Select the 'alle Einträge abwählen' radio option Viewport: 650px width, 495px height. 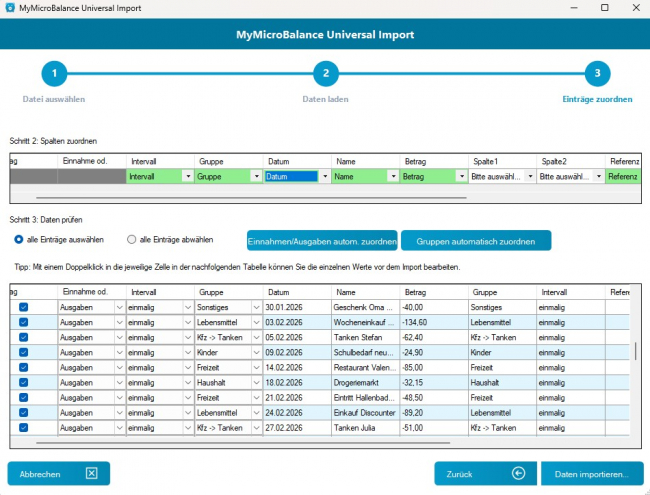click(132, 240)
